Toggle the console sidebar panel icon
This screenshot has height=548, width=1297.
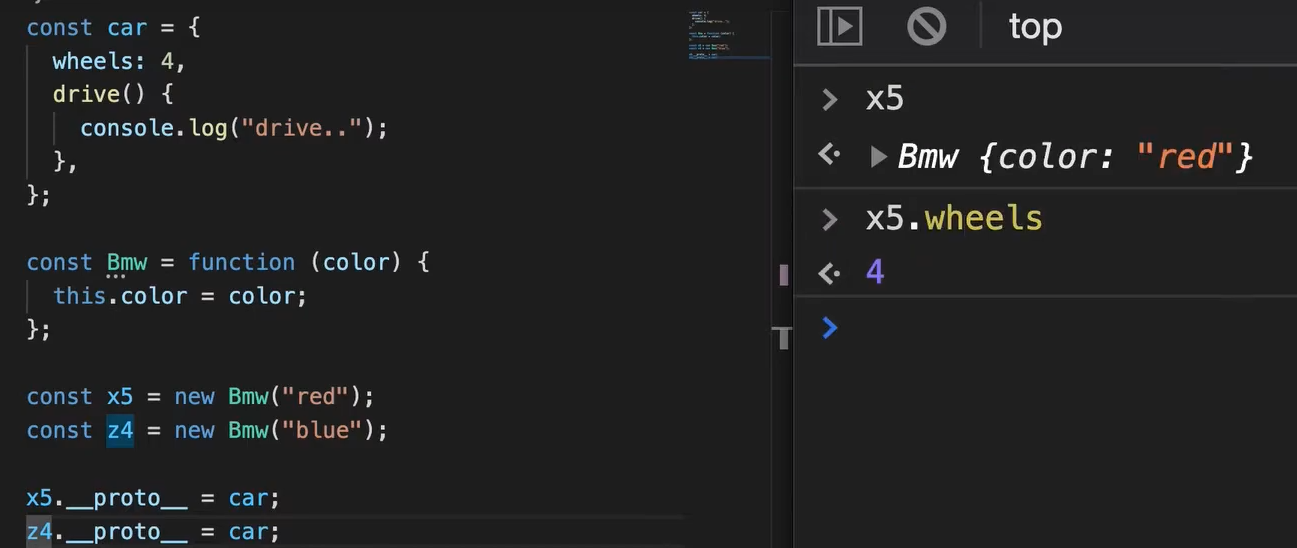pos(839,25)
